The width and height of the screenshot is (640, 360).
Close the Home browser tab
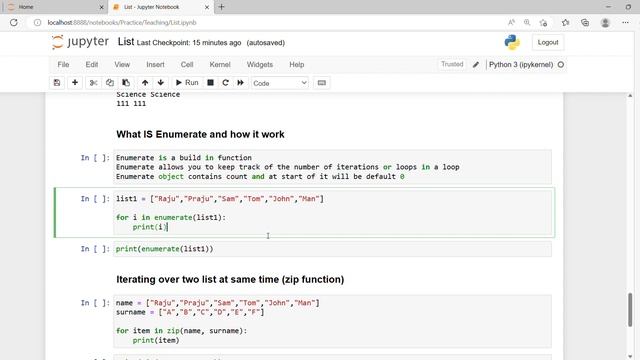101,7
